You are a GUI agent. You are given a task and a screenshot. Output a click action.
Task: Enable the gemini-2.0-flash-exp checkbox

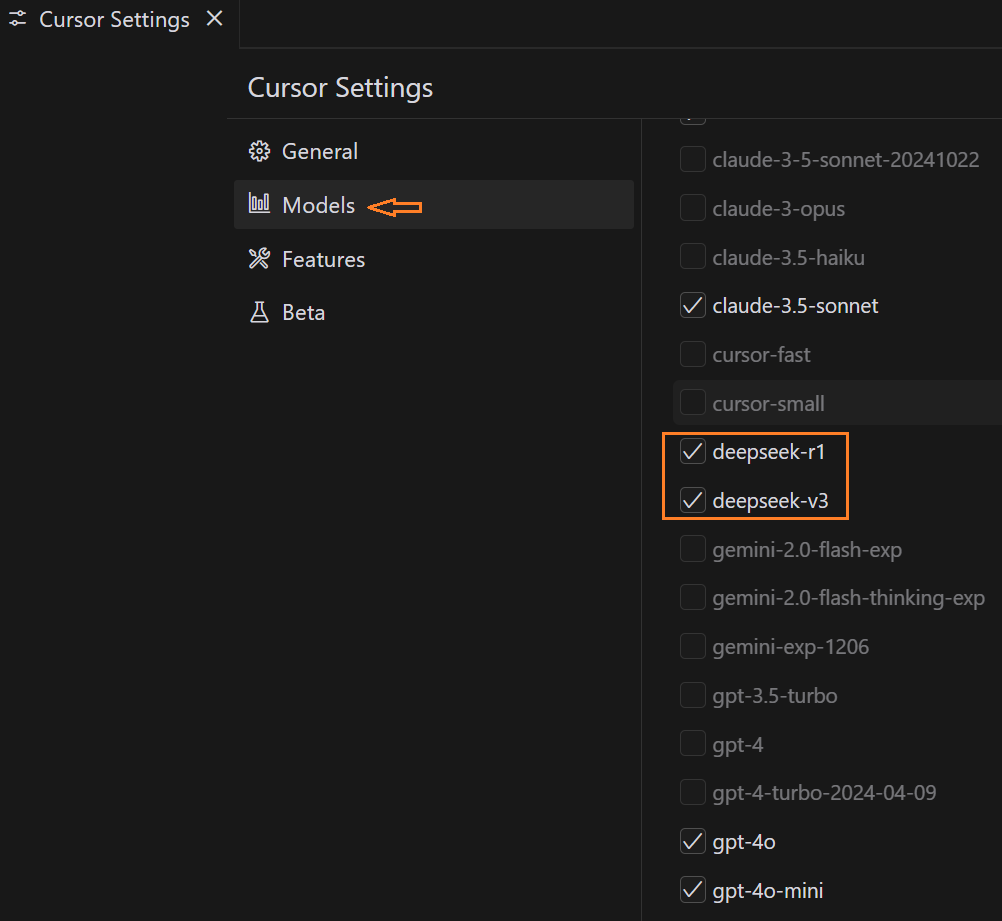[x=693, y=549]
